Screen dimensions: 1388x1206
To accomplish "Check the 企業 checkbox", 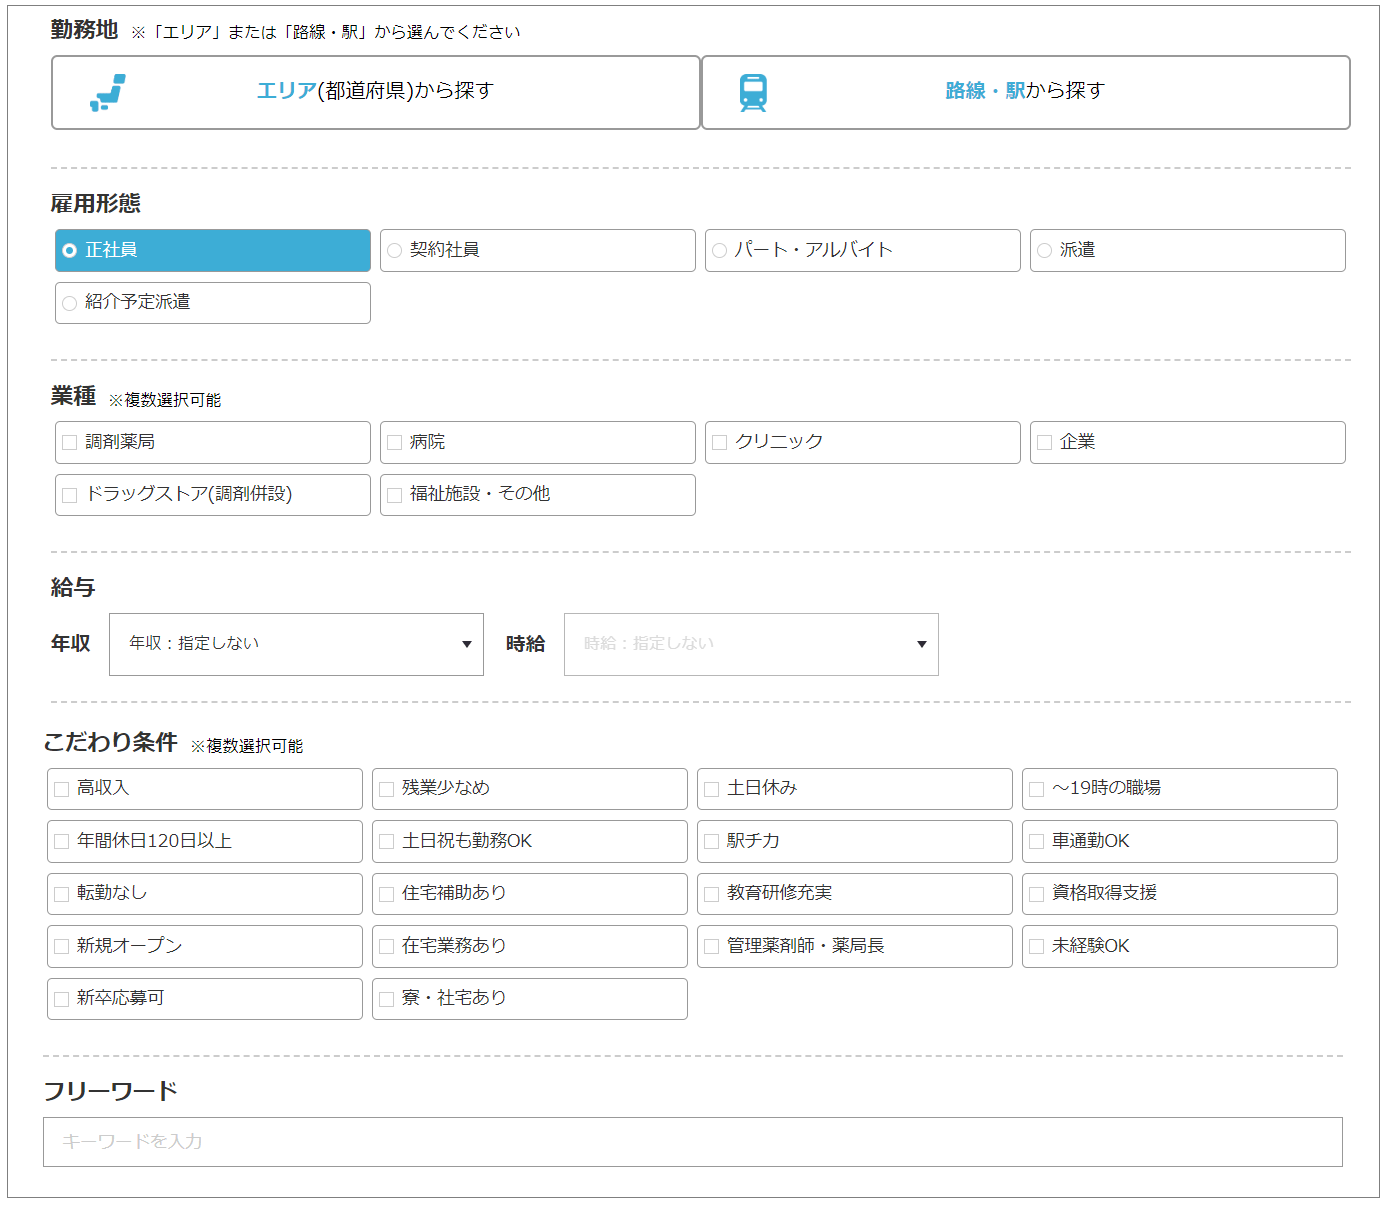I will click(1188, 442).
